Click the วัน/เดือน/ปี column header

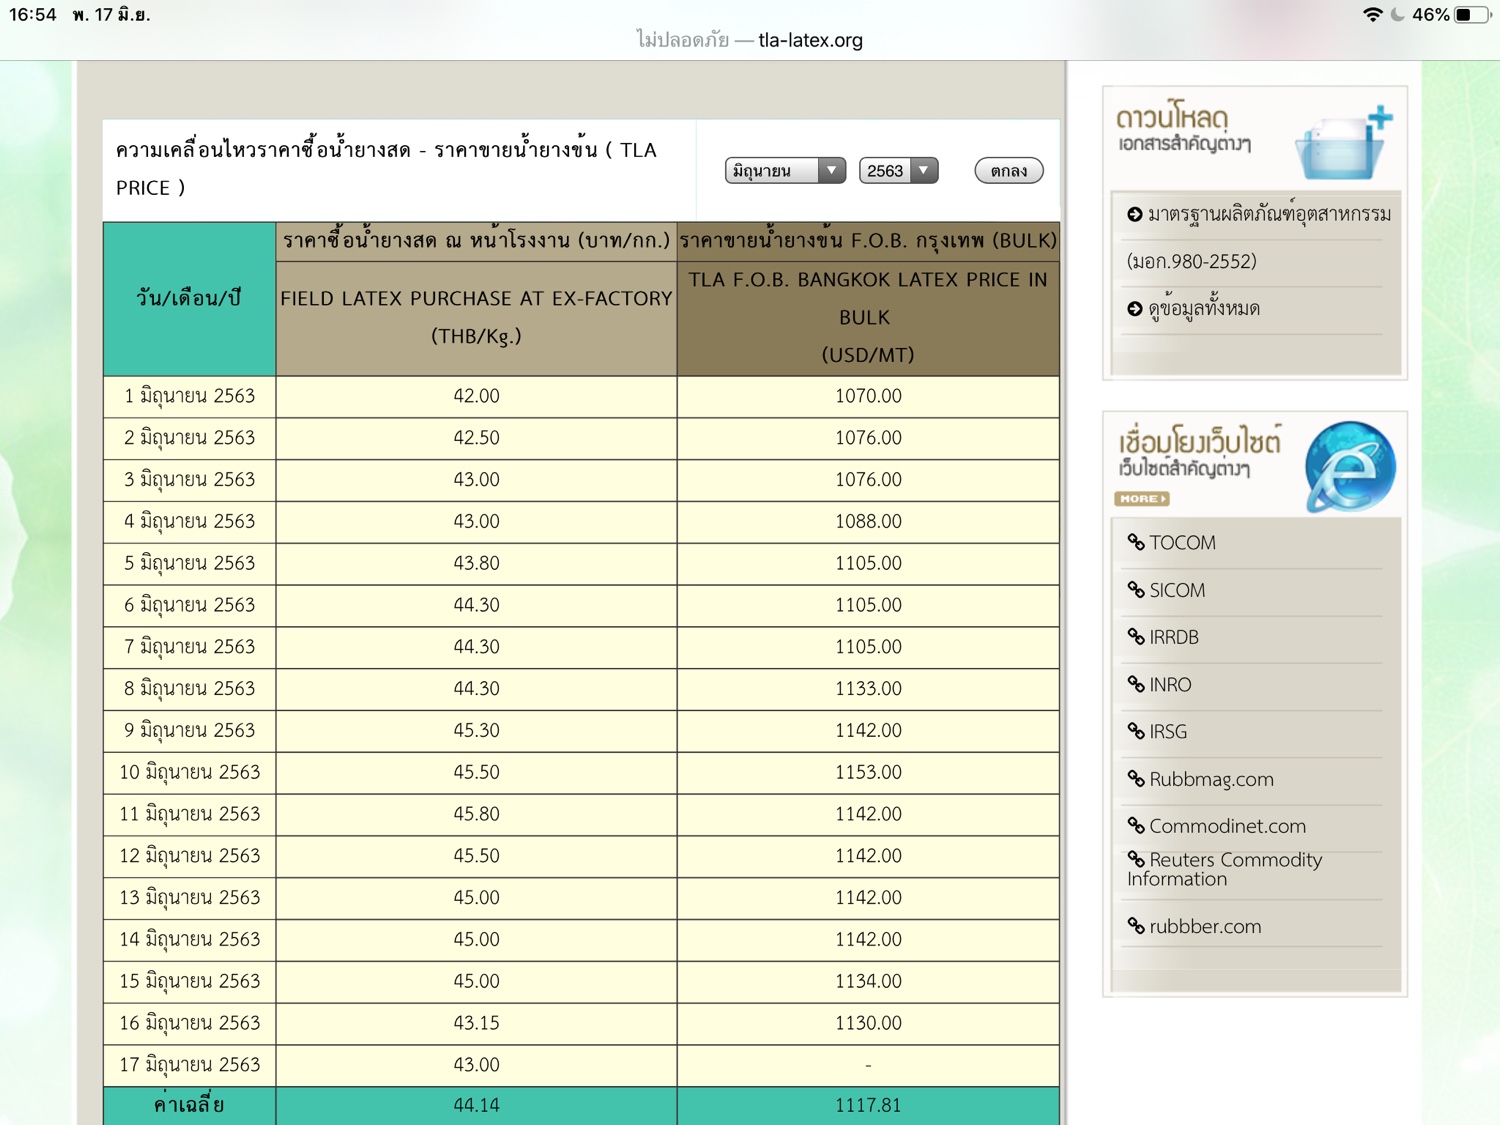pos(190,299)
